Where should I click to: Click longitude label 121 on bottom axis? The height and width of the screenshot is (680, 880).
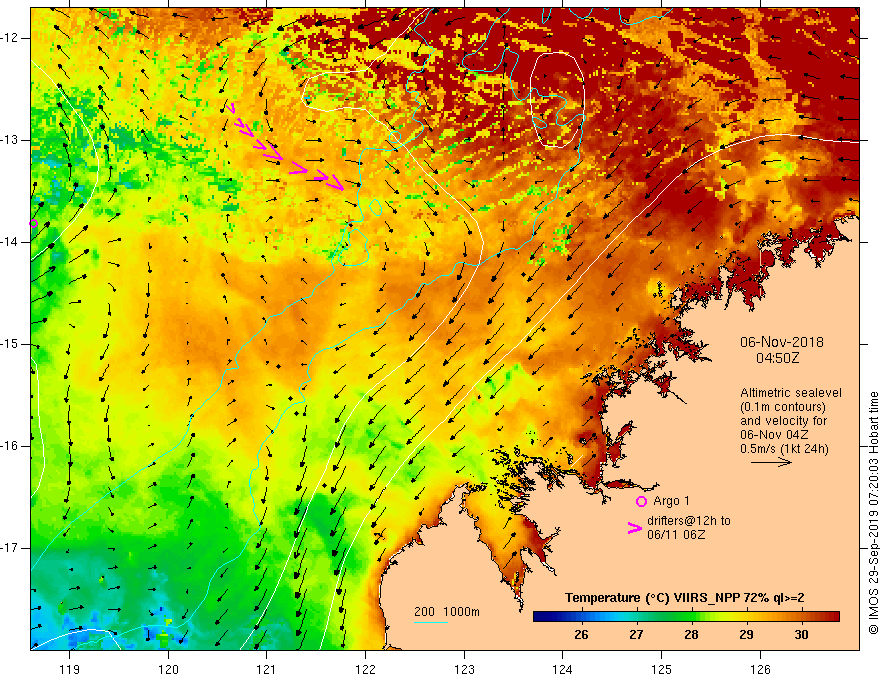pos(267,669)
